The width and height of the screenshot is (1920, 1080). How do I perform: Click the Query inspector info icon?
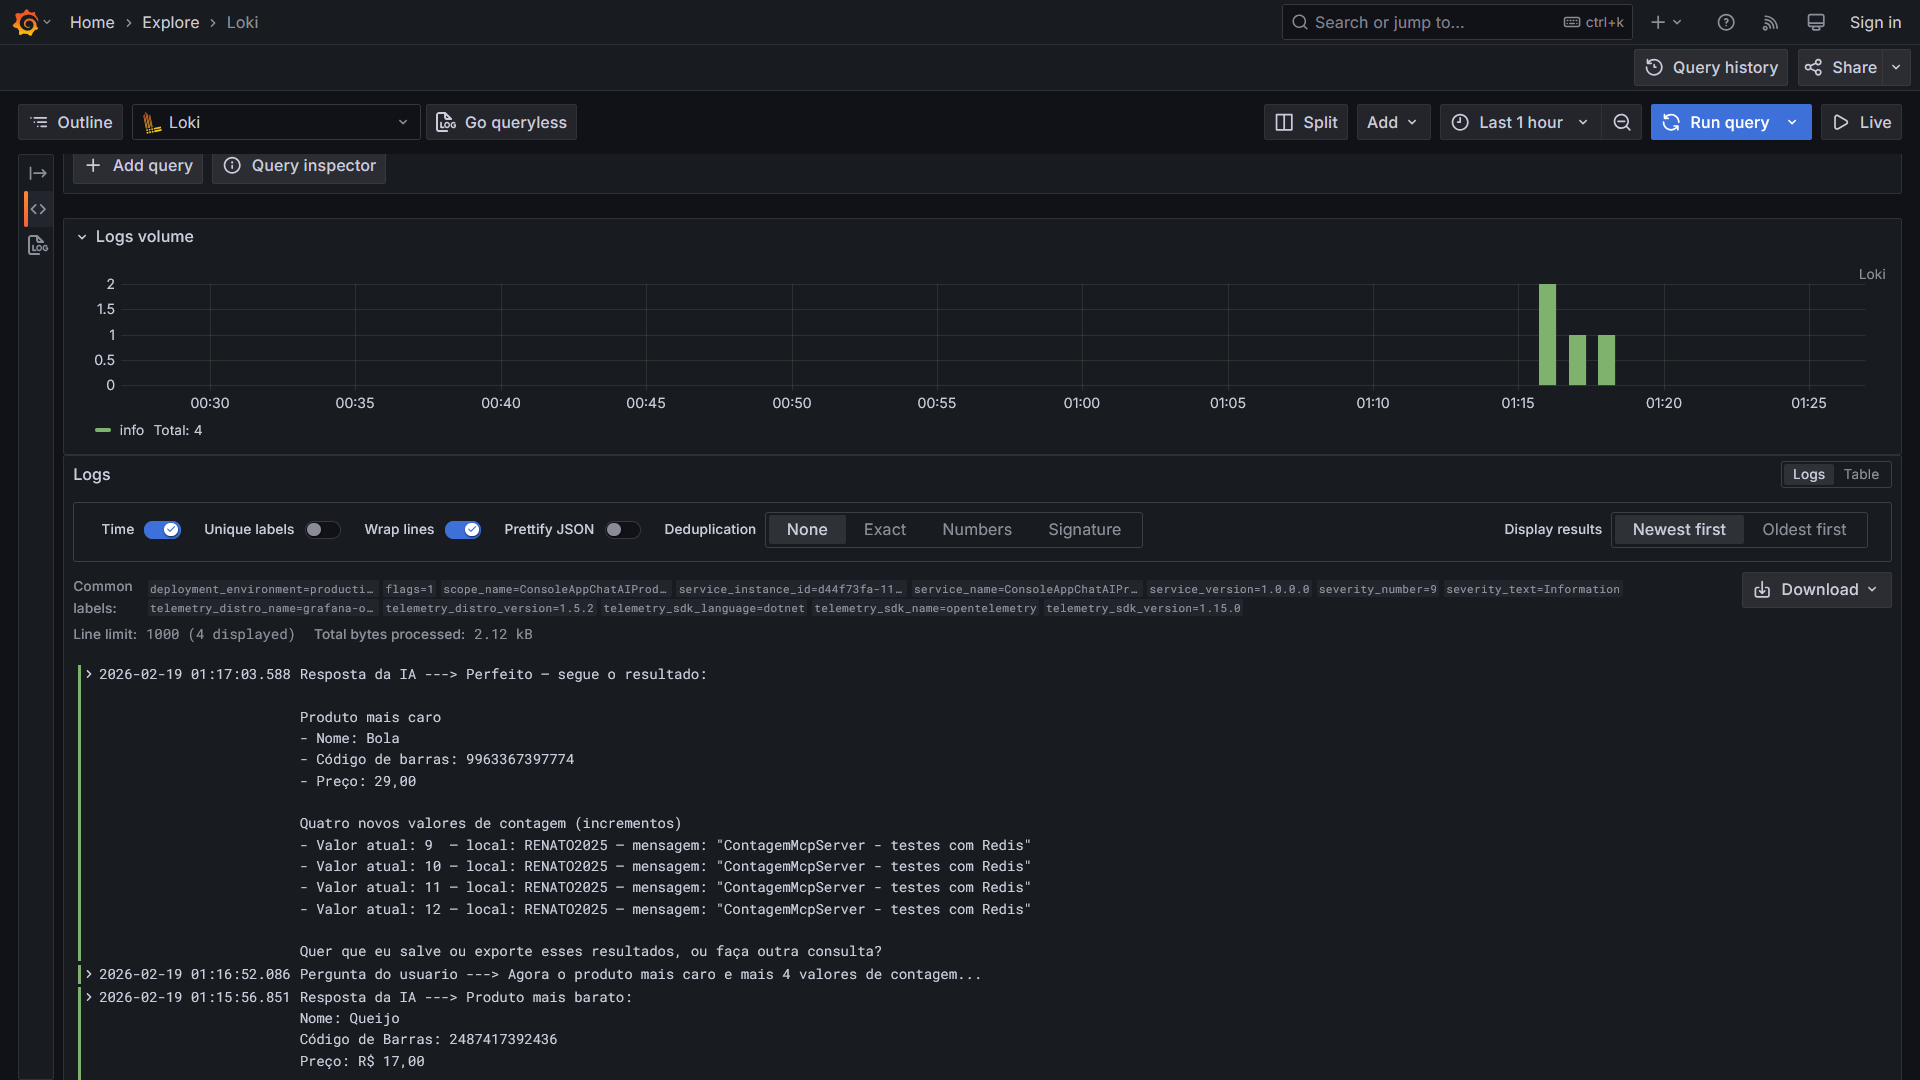pos(232,165)
